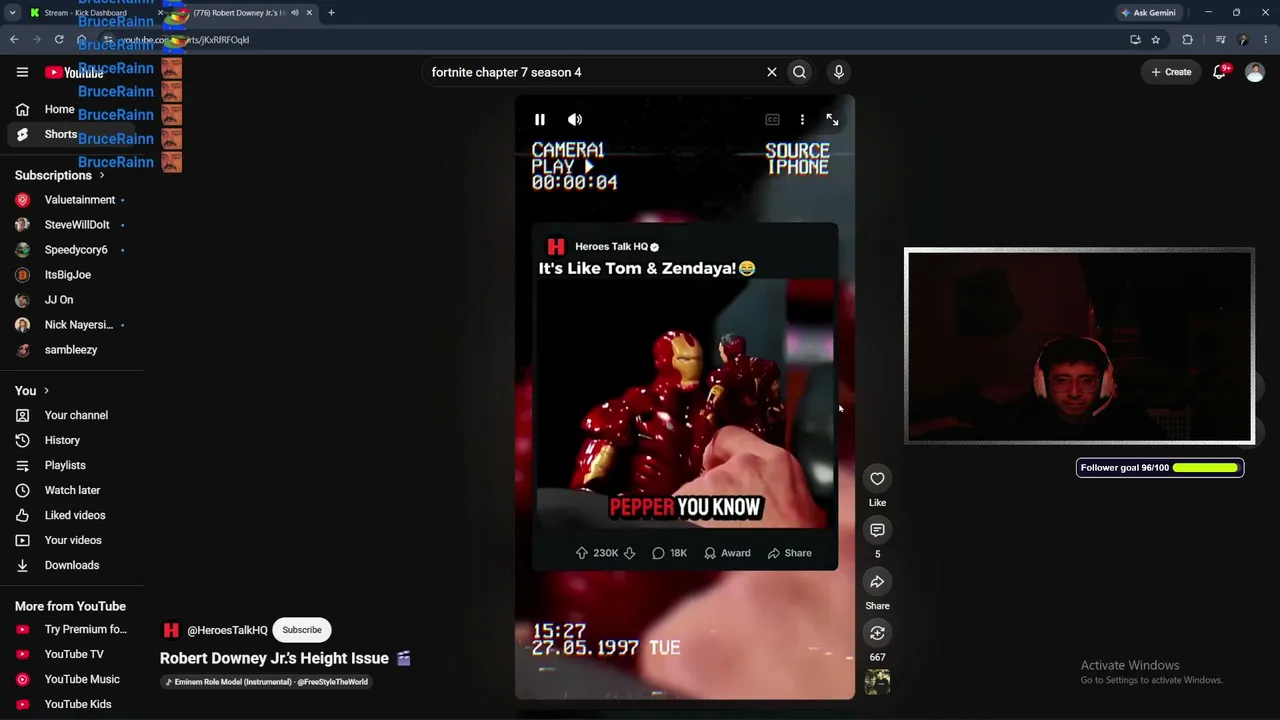1280x720 pixels.
Task: Open a new browser tab
Action: click(331, 13)
